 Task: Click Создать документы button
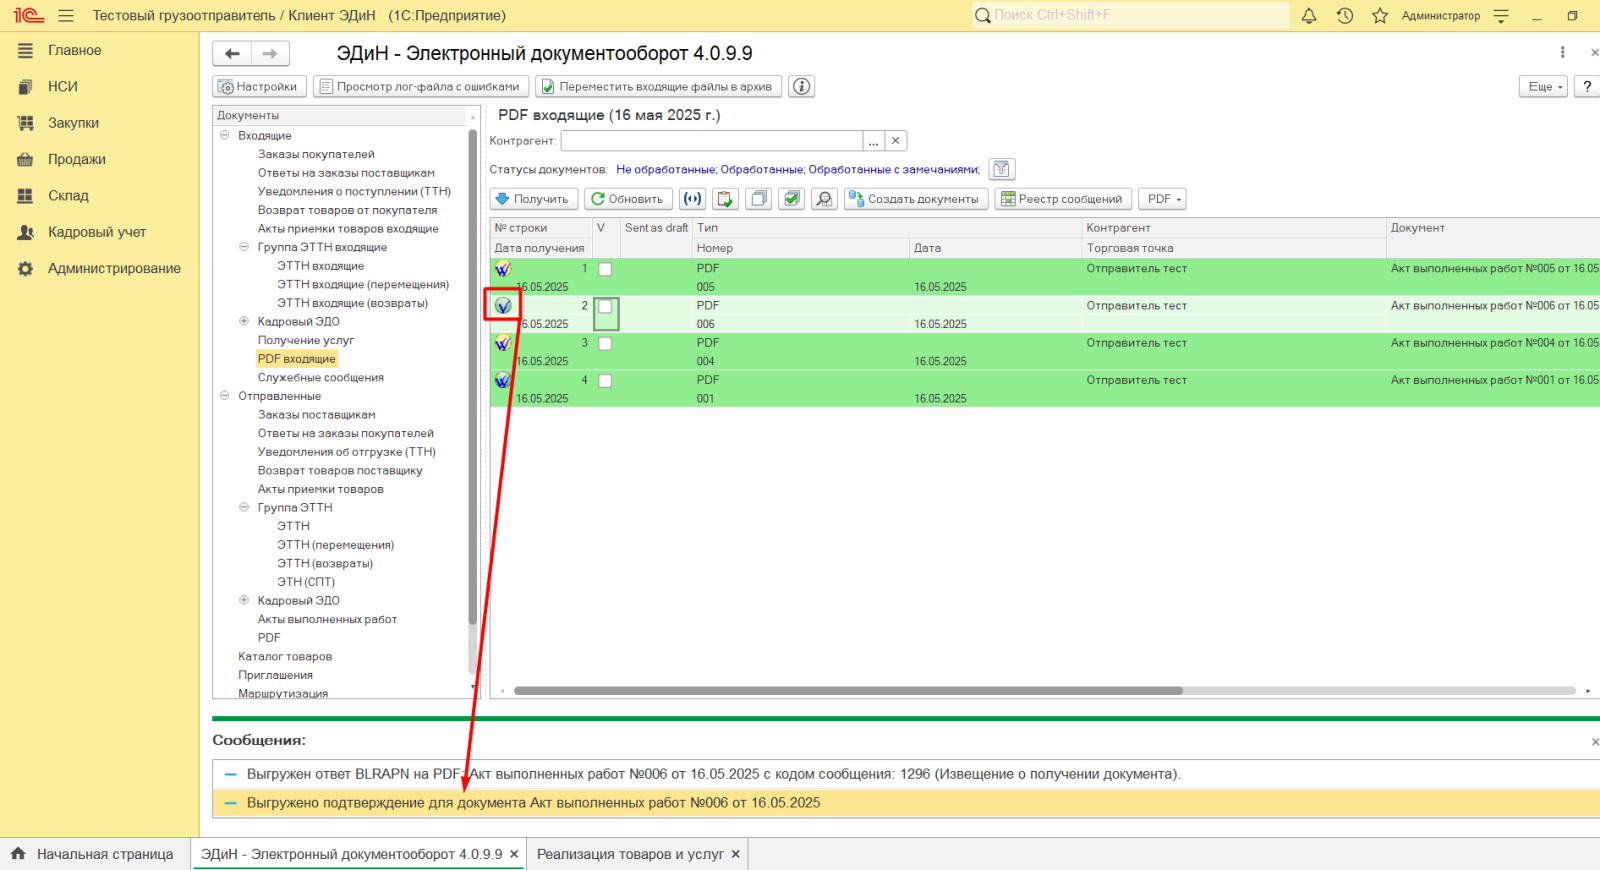[x=916, y=199]
